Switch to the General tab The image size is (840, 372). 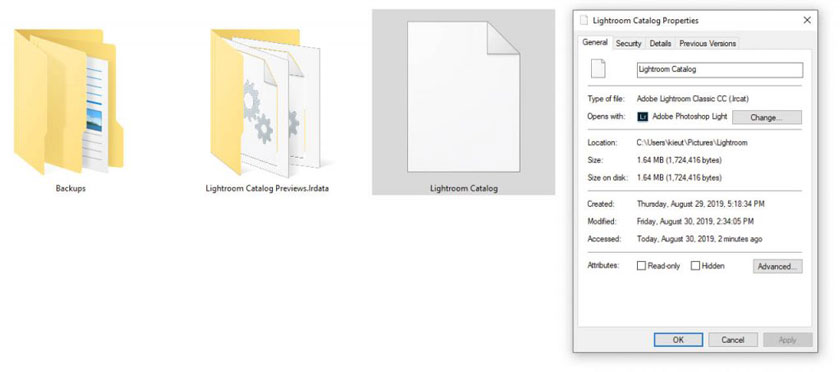click(x=595, y=42)
